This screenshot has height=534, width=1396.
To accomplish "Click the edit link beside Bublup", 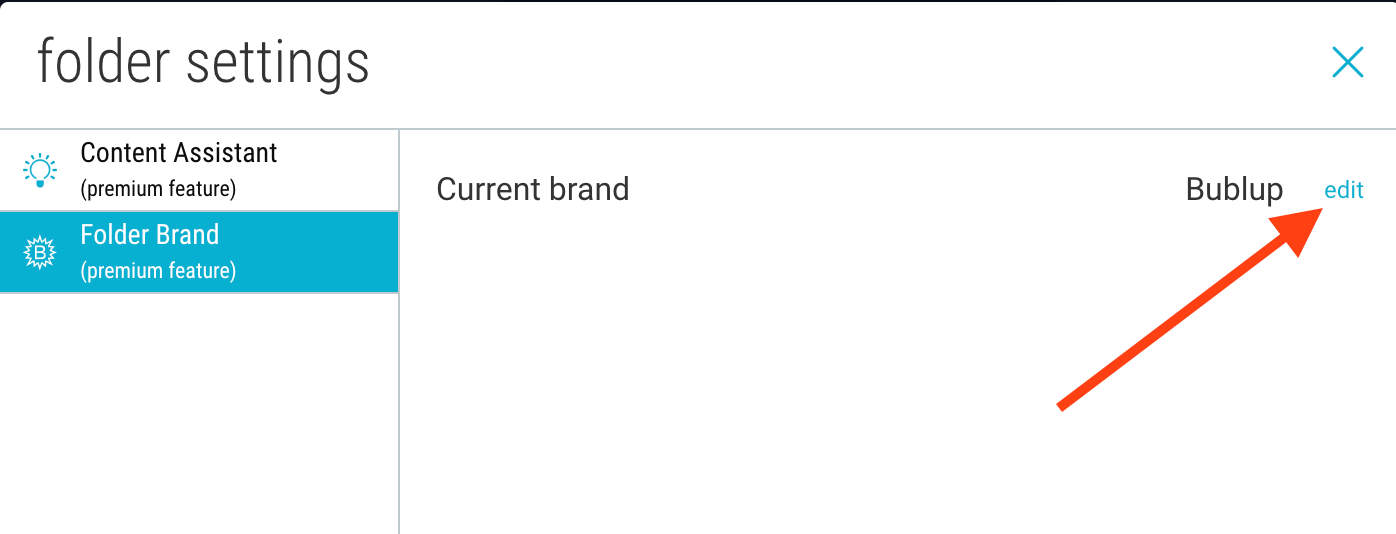I will click(x=1343, y=190).
